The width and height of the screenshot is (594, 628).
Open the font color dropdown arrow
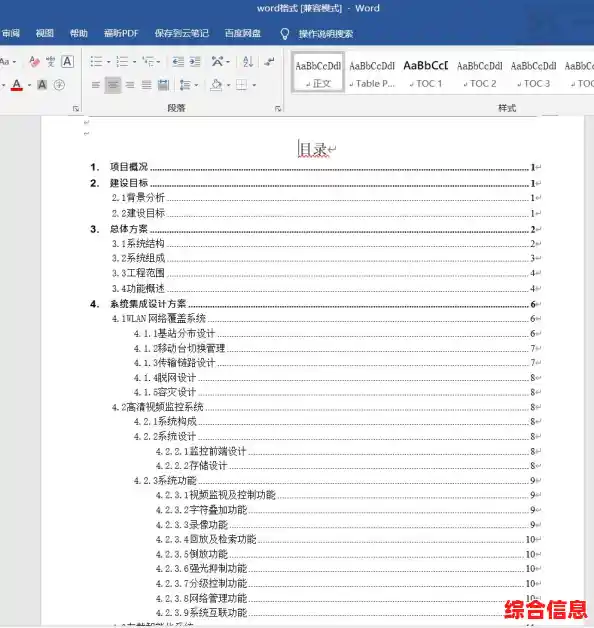[29, 85]
